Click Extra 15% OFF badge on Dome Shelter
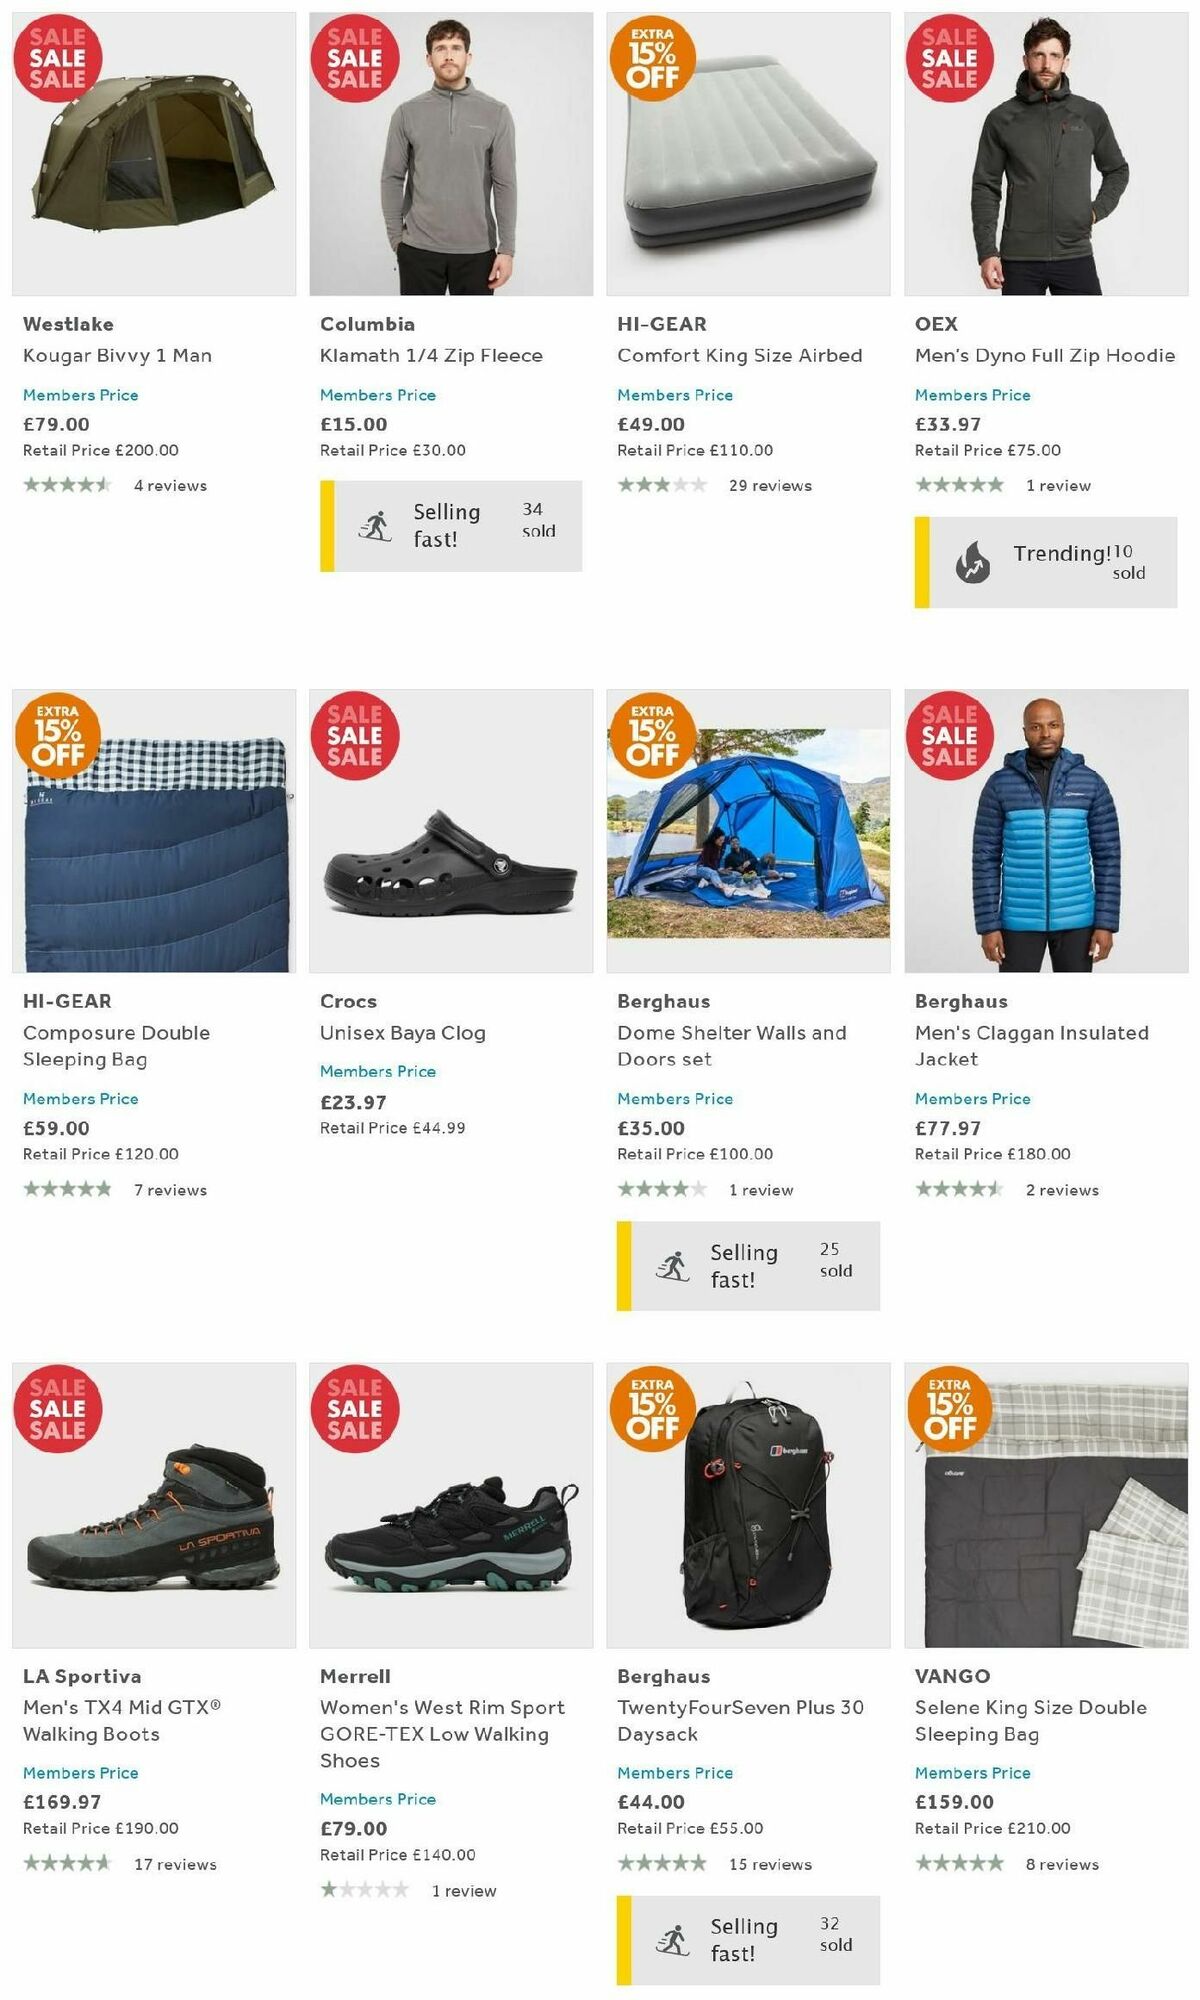The image size is (1200, 2000). tap(653, 733)
